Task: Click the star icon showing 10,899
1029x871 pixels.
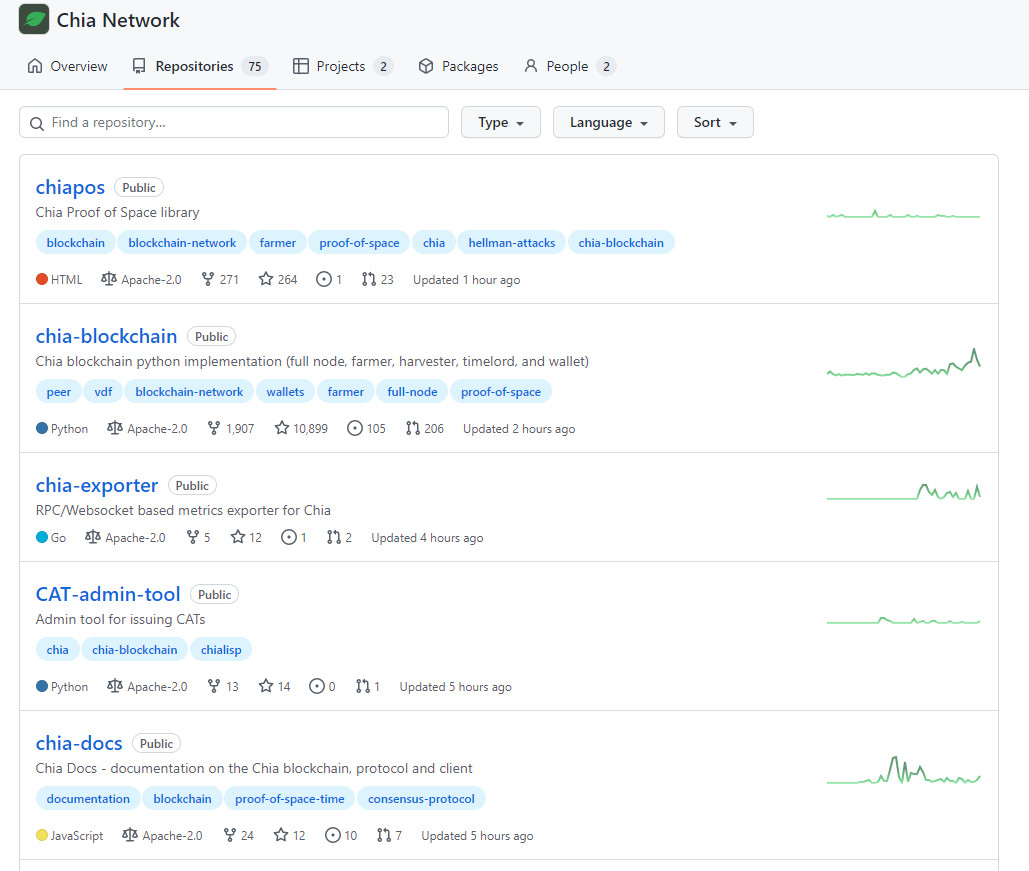Action: tap(282, 429)
